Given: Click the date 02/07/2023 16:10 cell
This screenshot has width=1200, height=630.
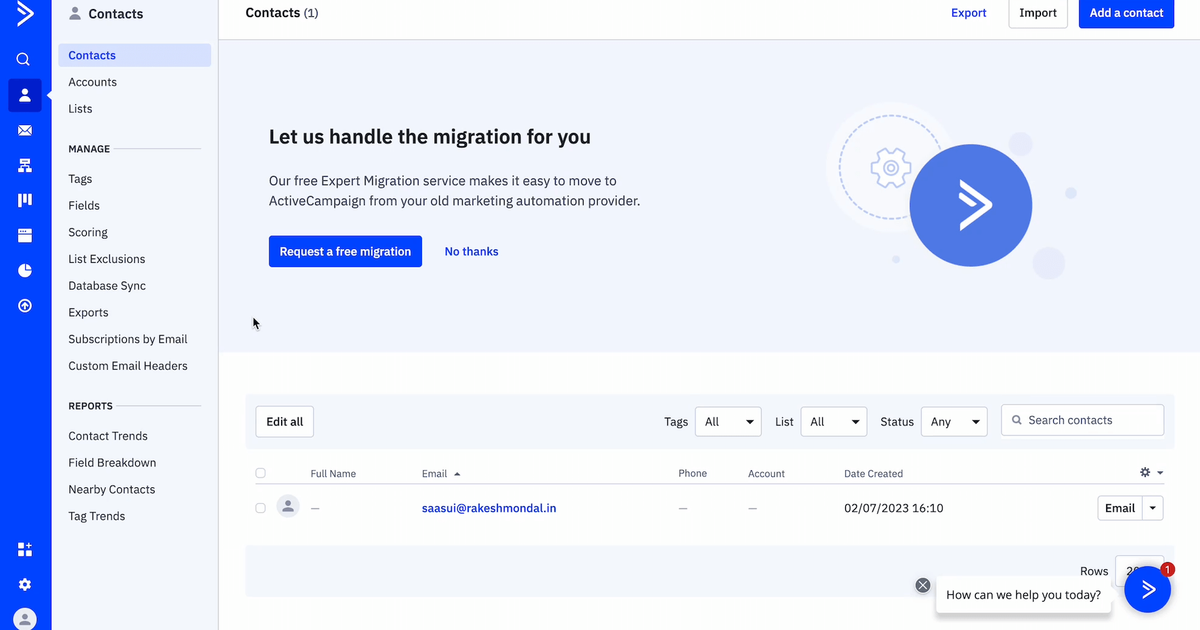Looking at the screenshot, I should (893, 508).
